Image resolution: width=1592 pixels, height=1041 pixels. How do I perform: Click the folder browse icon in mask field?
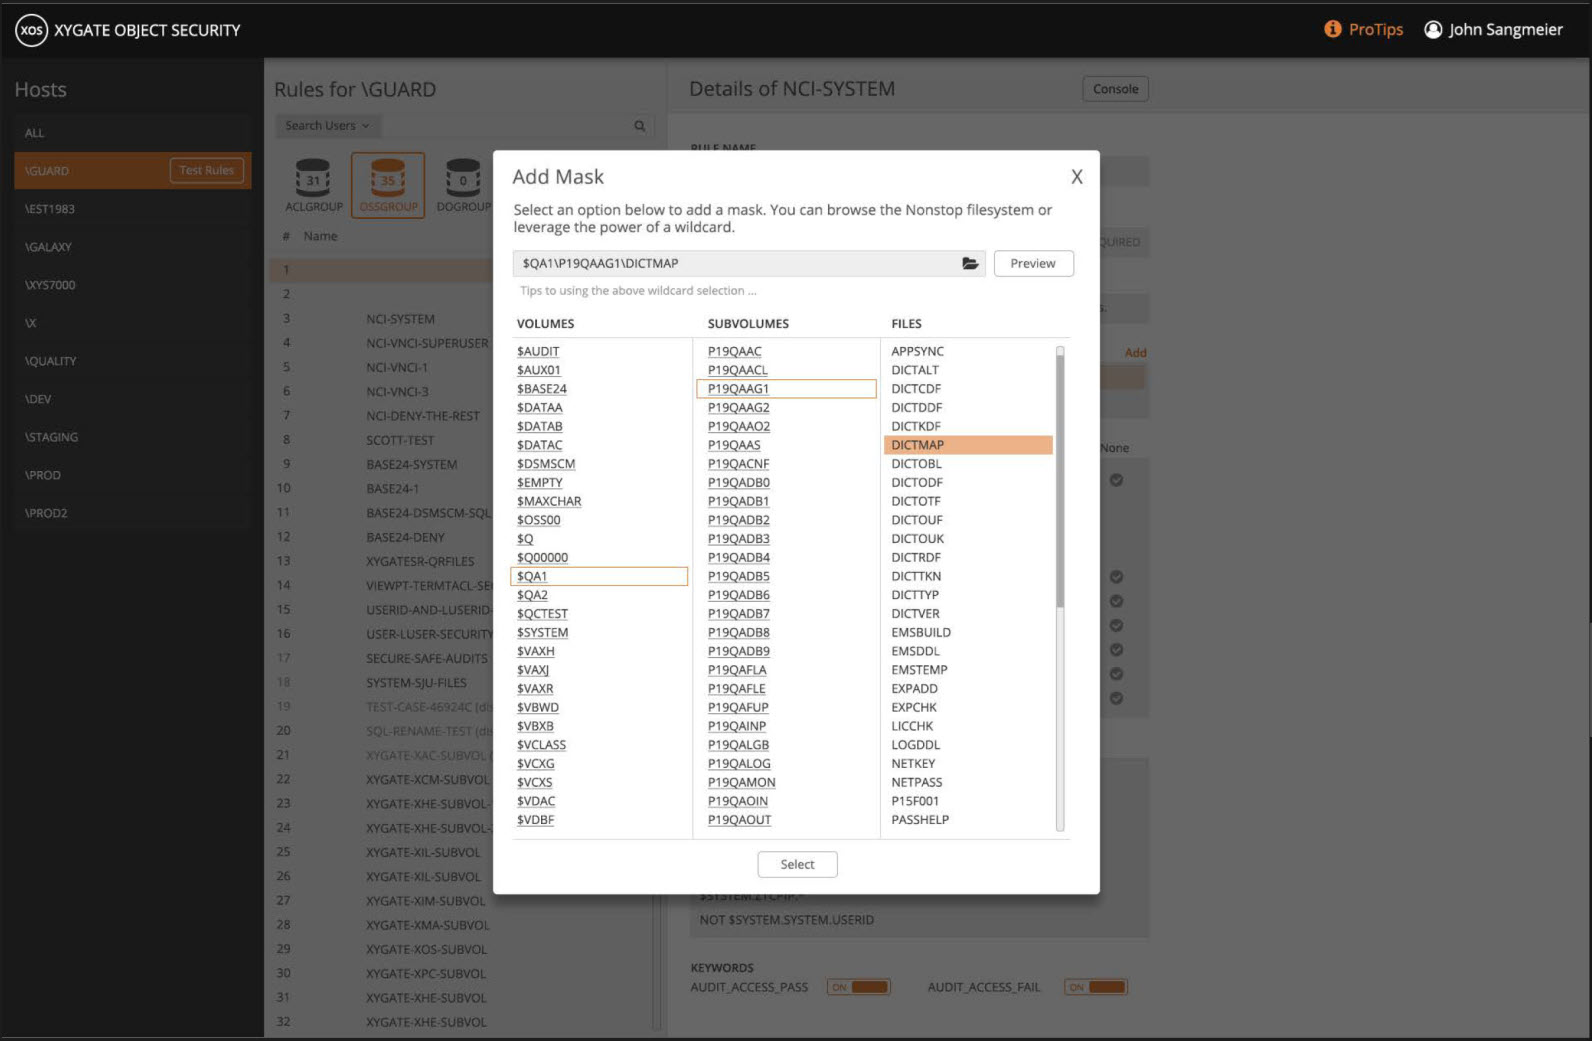coord(969,263)
